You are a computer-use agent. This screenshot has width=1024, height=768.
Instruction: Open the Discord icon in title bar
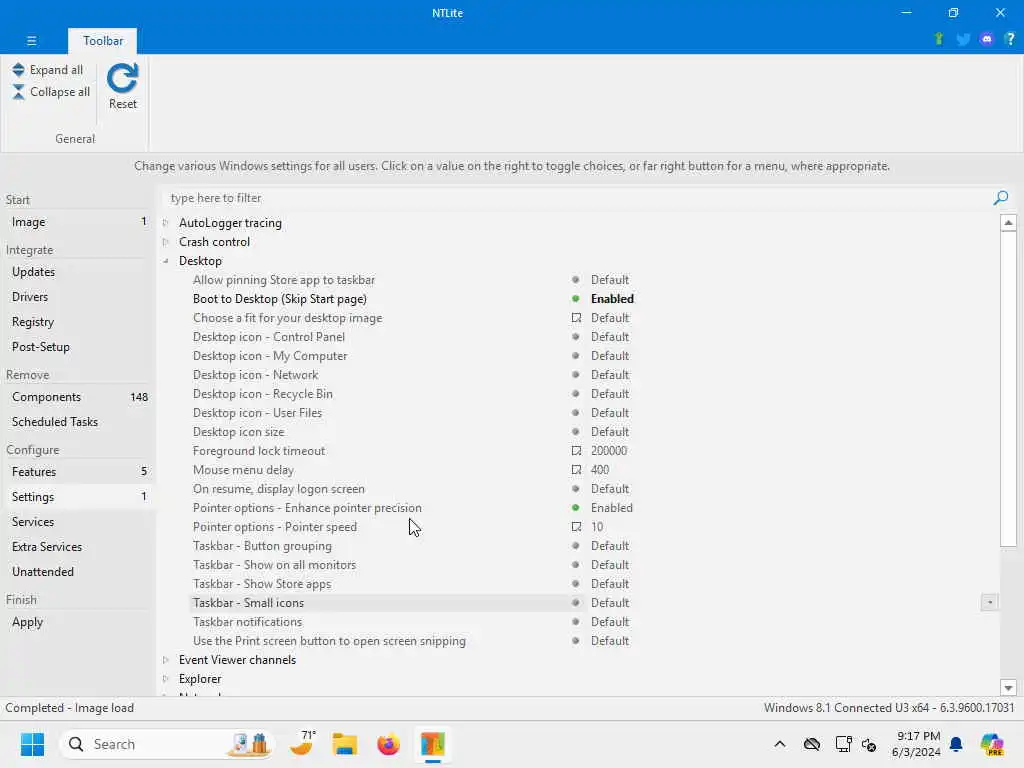coord(986,39)
